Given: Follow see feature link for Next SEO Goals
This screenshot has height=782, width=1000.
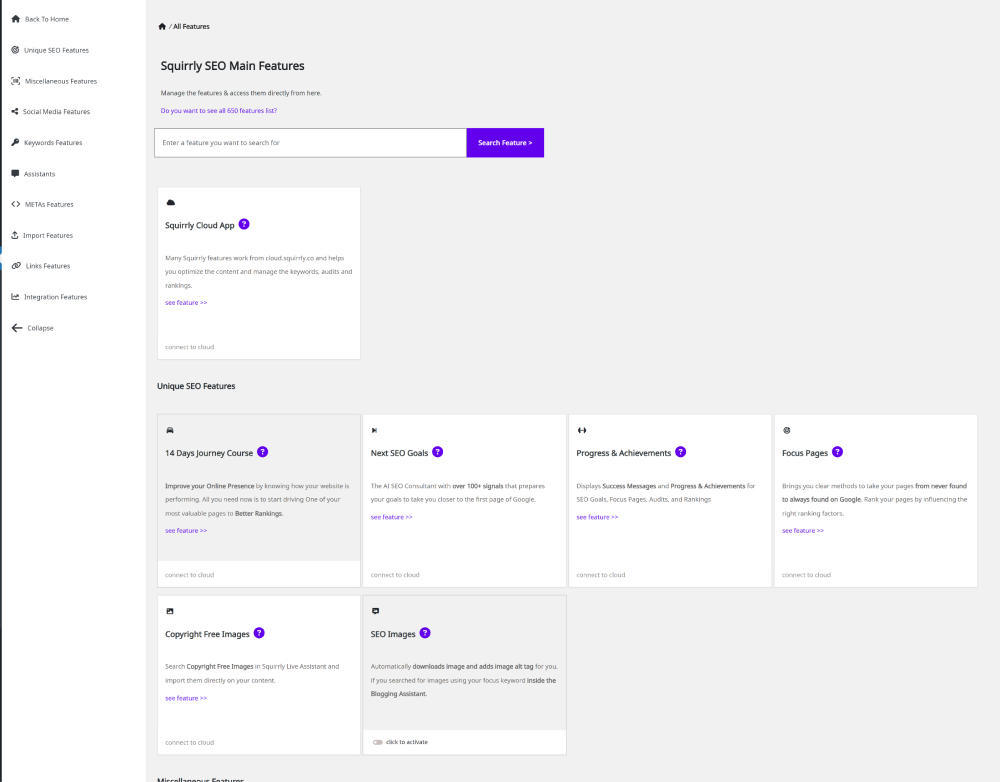Looking at the screenshot, I should point(392,517).
